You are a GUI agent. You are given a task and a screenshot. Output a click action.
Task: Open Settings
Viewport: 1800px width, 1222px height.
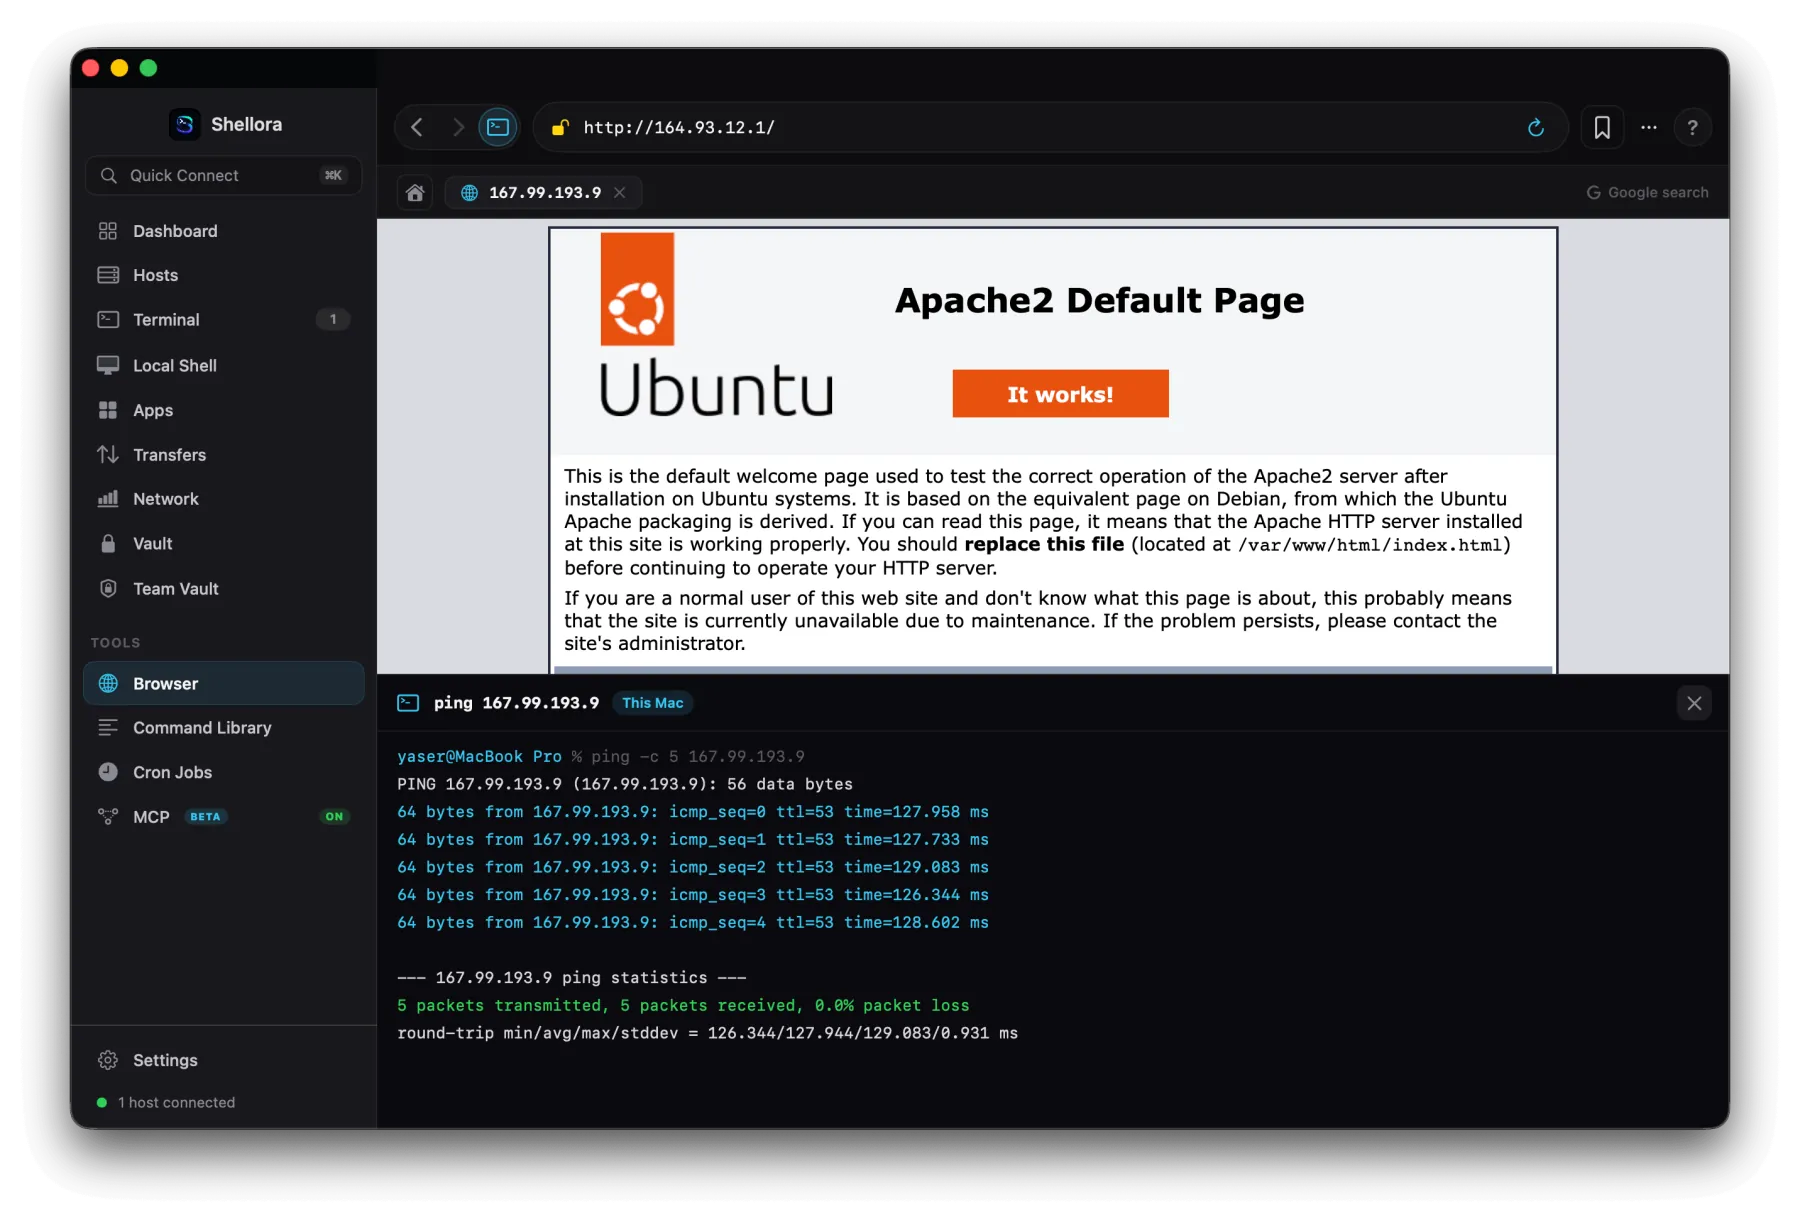(223, 1060)
